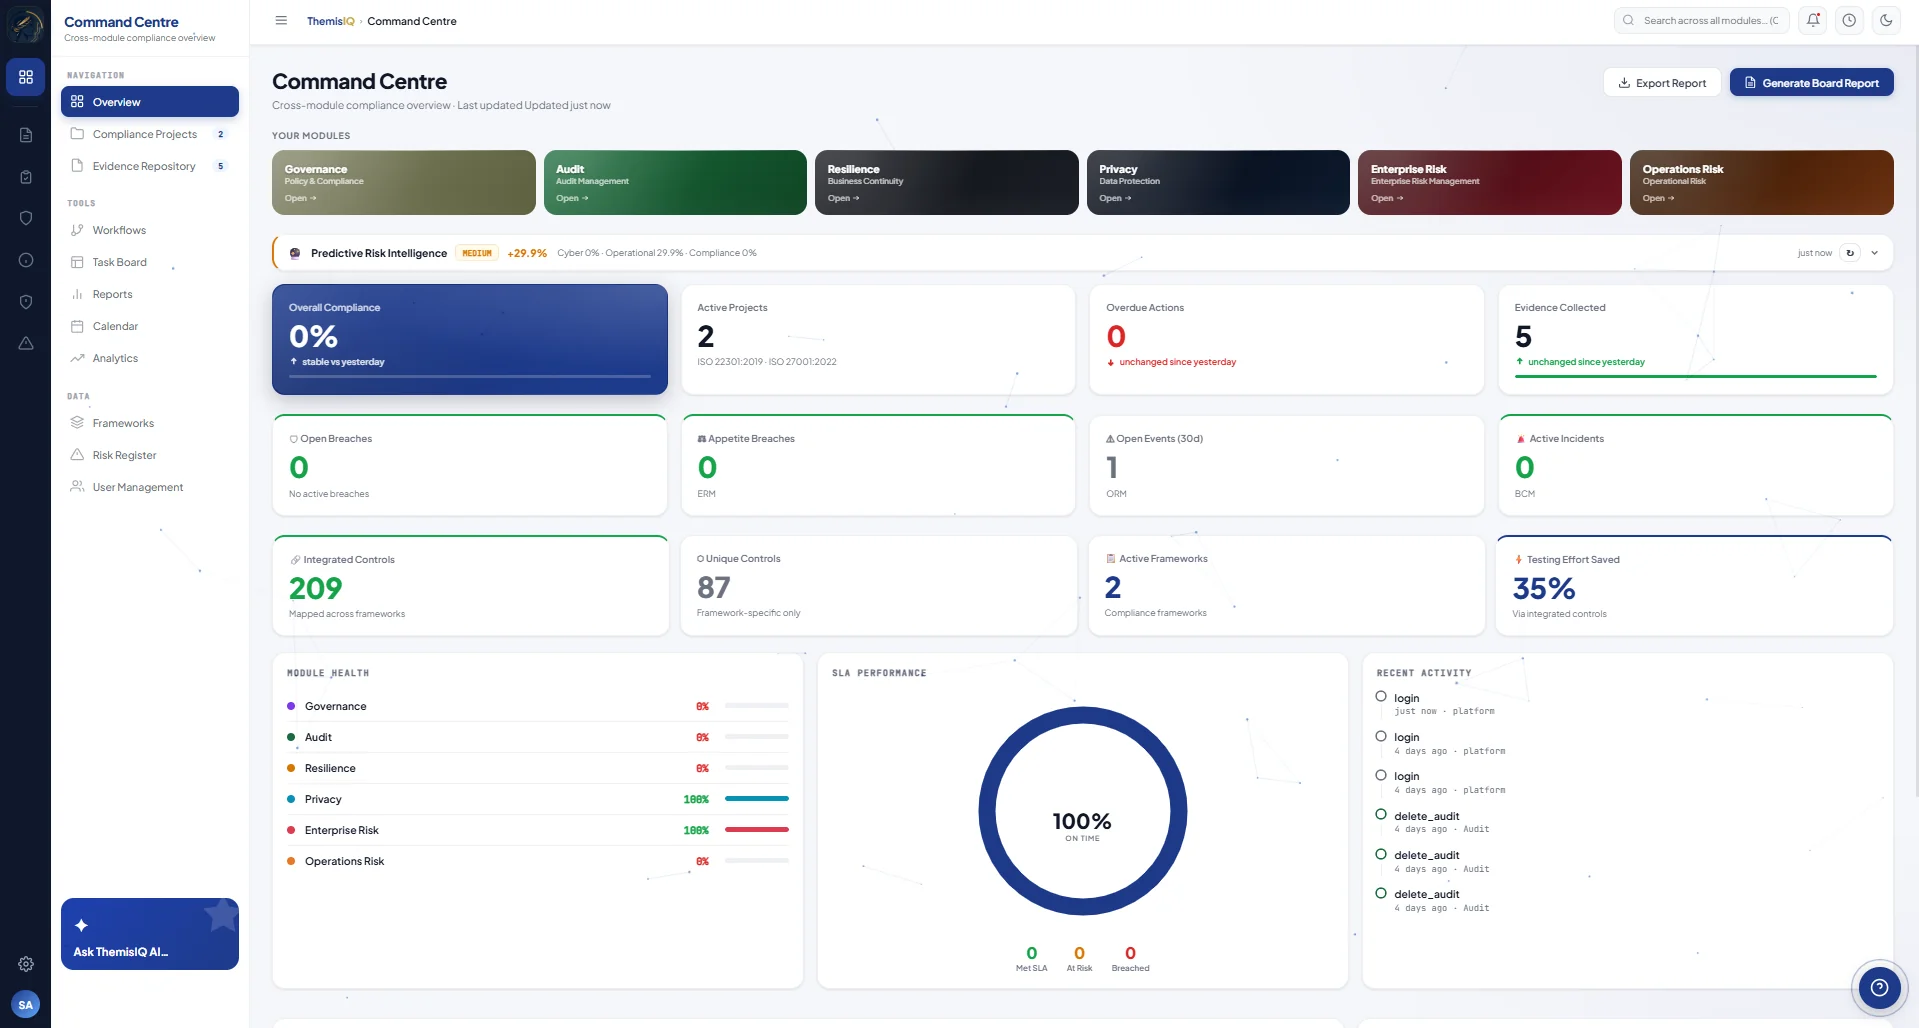
Task: Open the clock history icon in the header
Action: point(1850,21)
